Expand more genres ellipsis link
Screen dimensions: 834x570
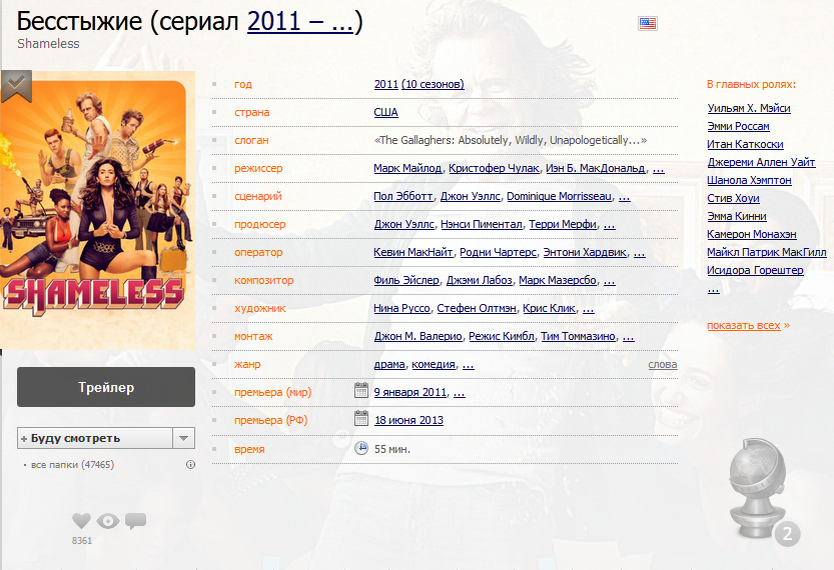pos(468,365)
